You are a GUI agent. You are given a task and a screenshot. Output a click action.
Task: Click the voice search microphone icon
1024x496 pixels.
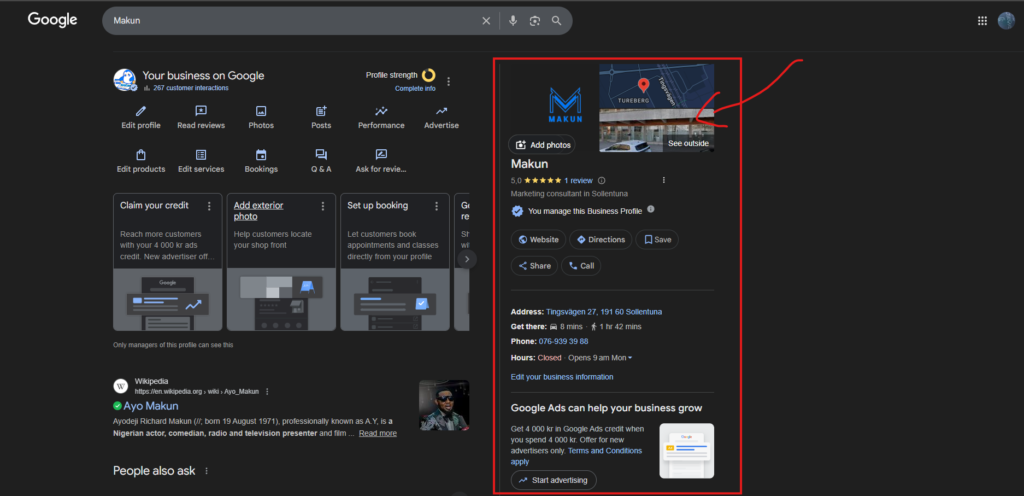513,21
